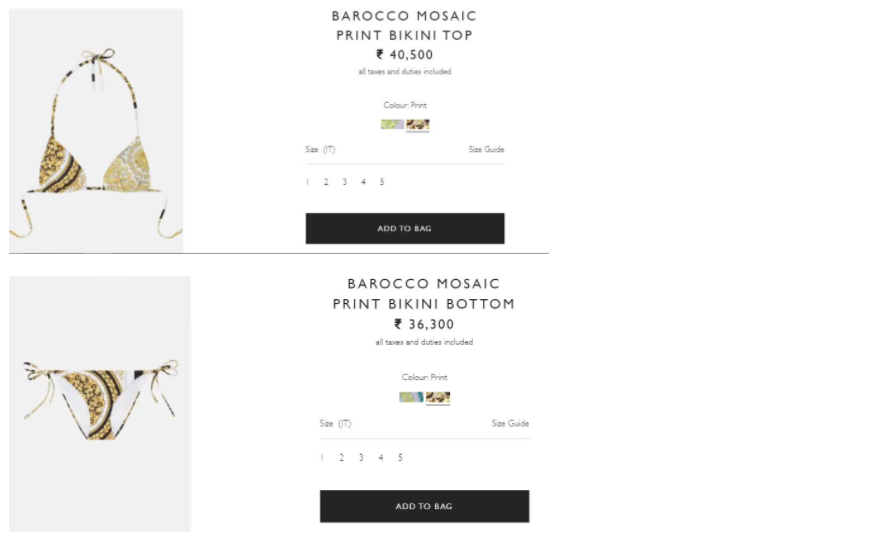
Task: Open the bikini bottom product image
Action: (x=100, y=403)
